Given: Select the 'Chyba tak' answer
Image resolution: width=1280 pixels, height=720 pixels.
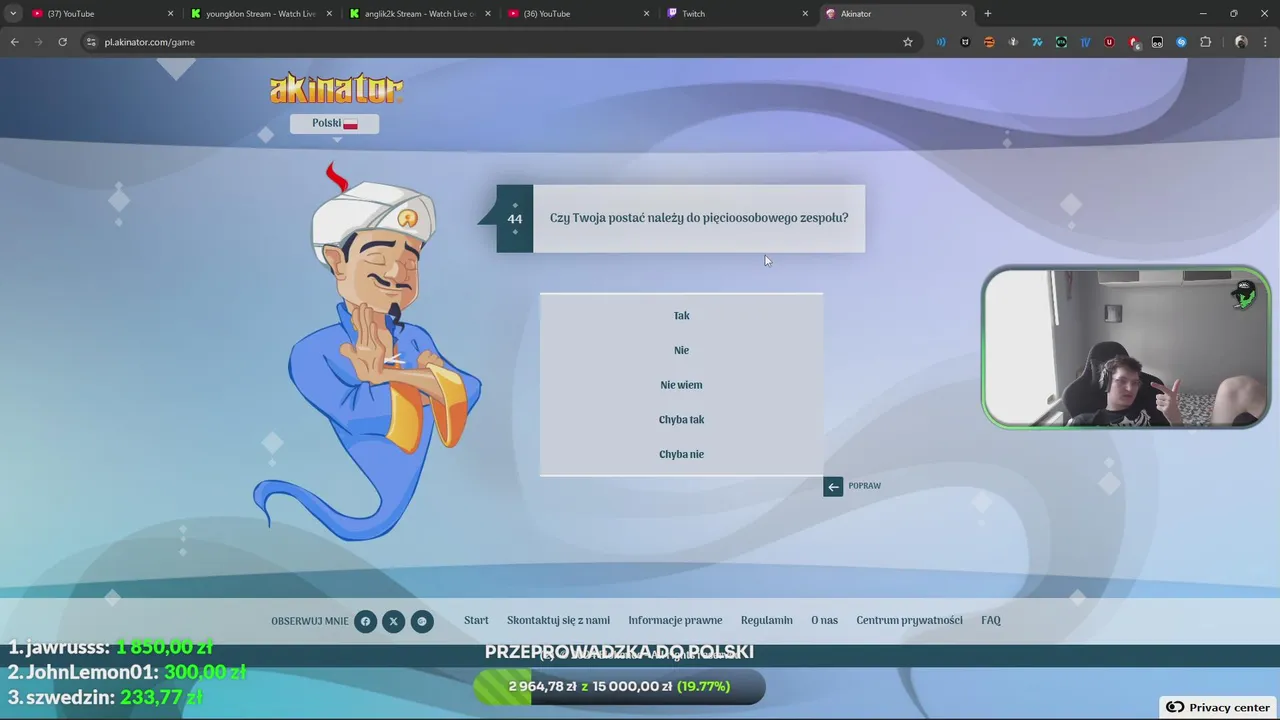Looking at the screenshot, I should 681,420.
